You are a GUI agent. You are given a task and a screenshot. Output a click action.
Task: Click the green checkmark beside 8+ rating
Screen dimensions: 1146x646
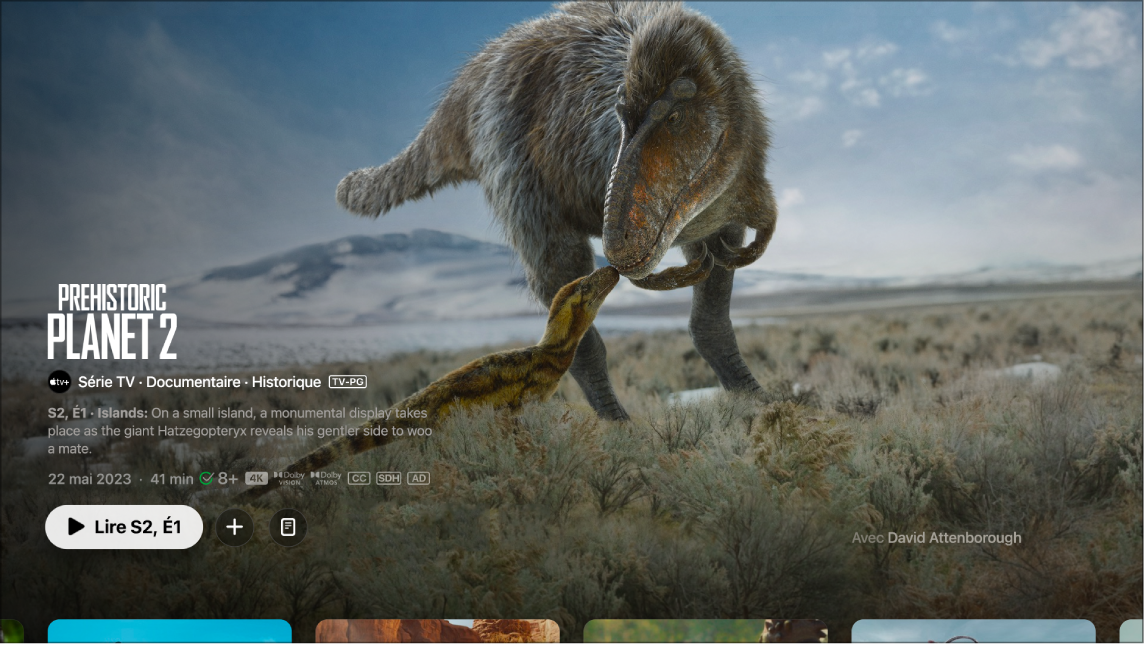click(x=207, y=479)
